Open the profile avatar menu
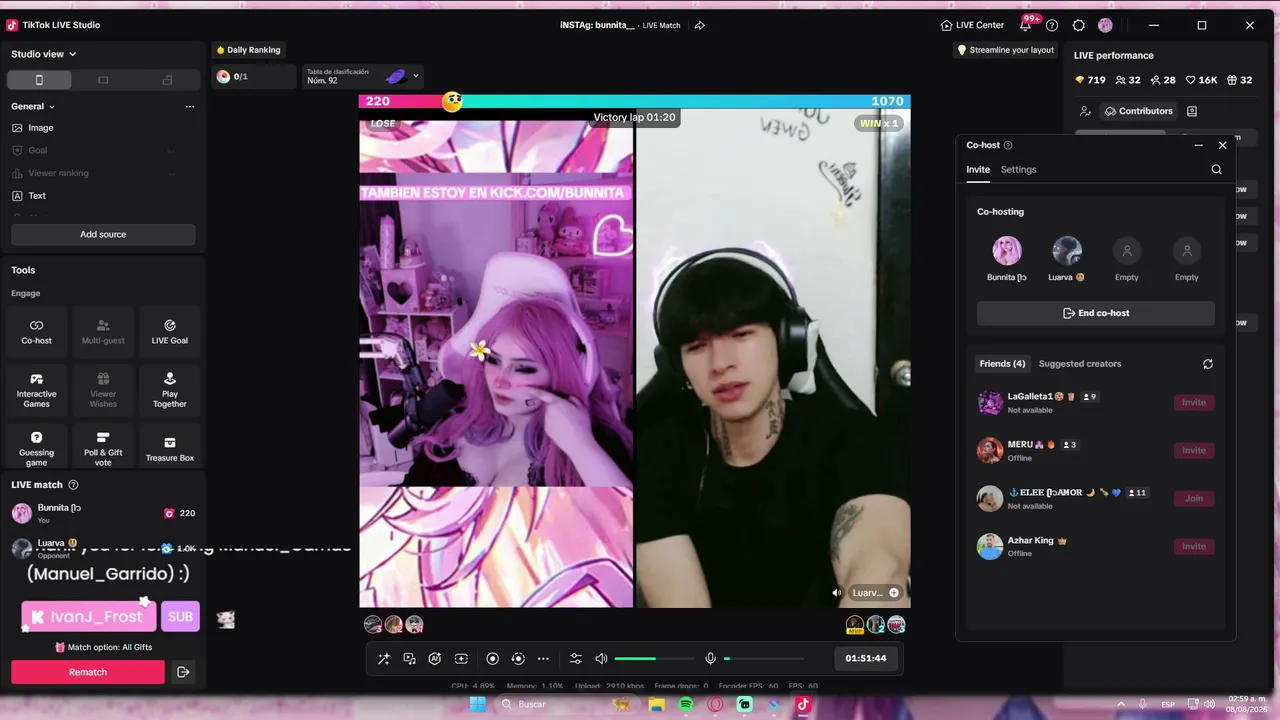The image size is (1280, 720). (1105, 25)
